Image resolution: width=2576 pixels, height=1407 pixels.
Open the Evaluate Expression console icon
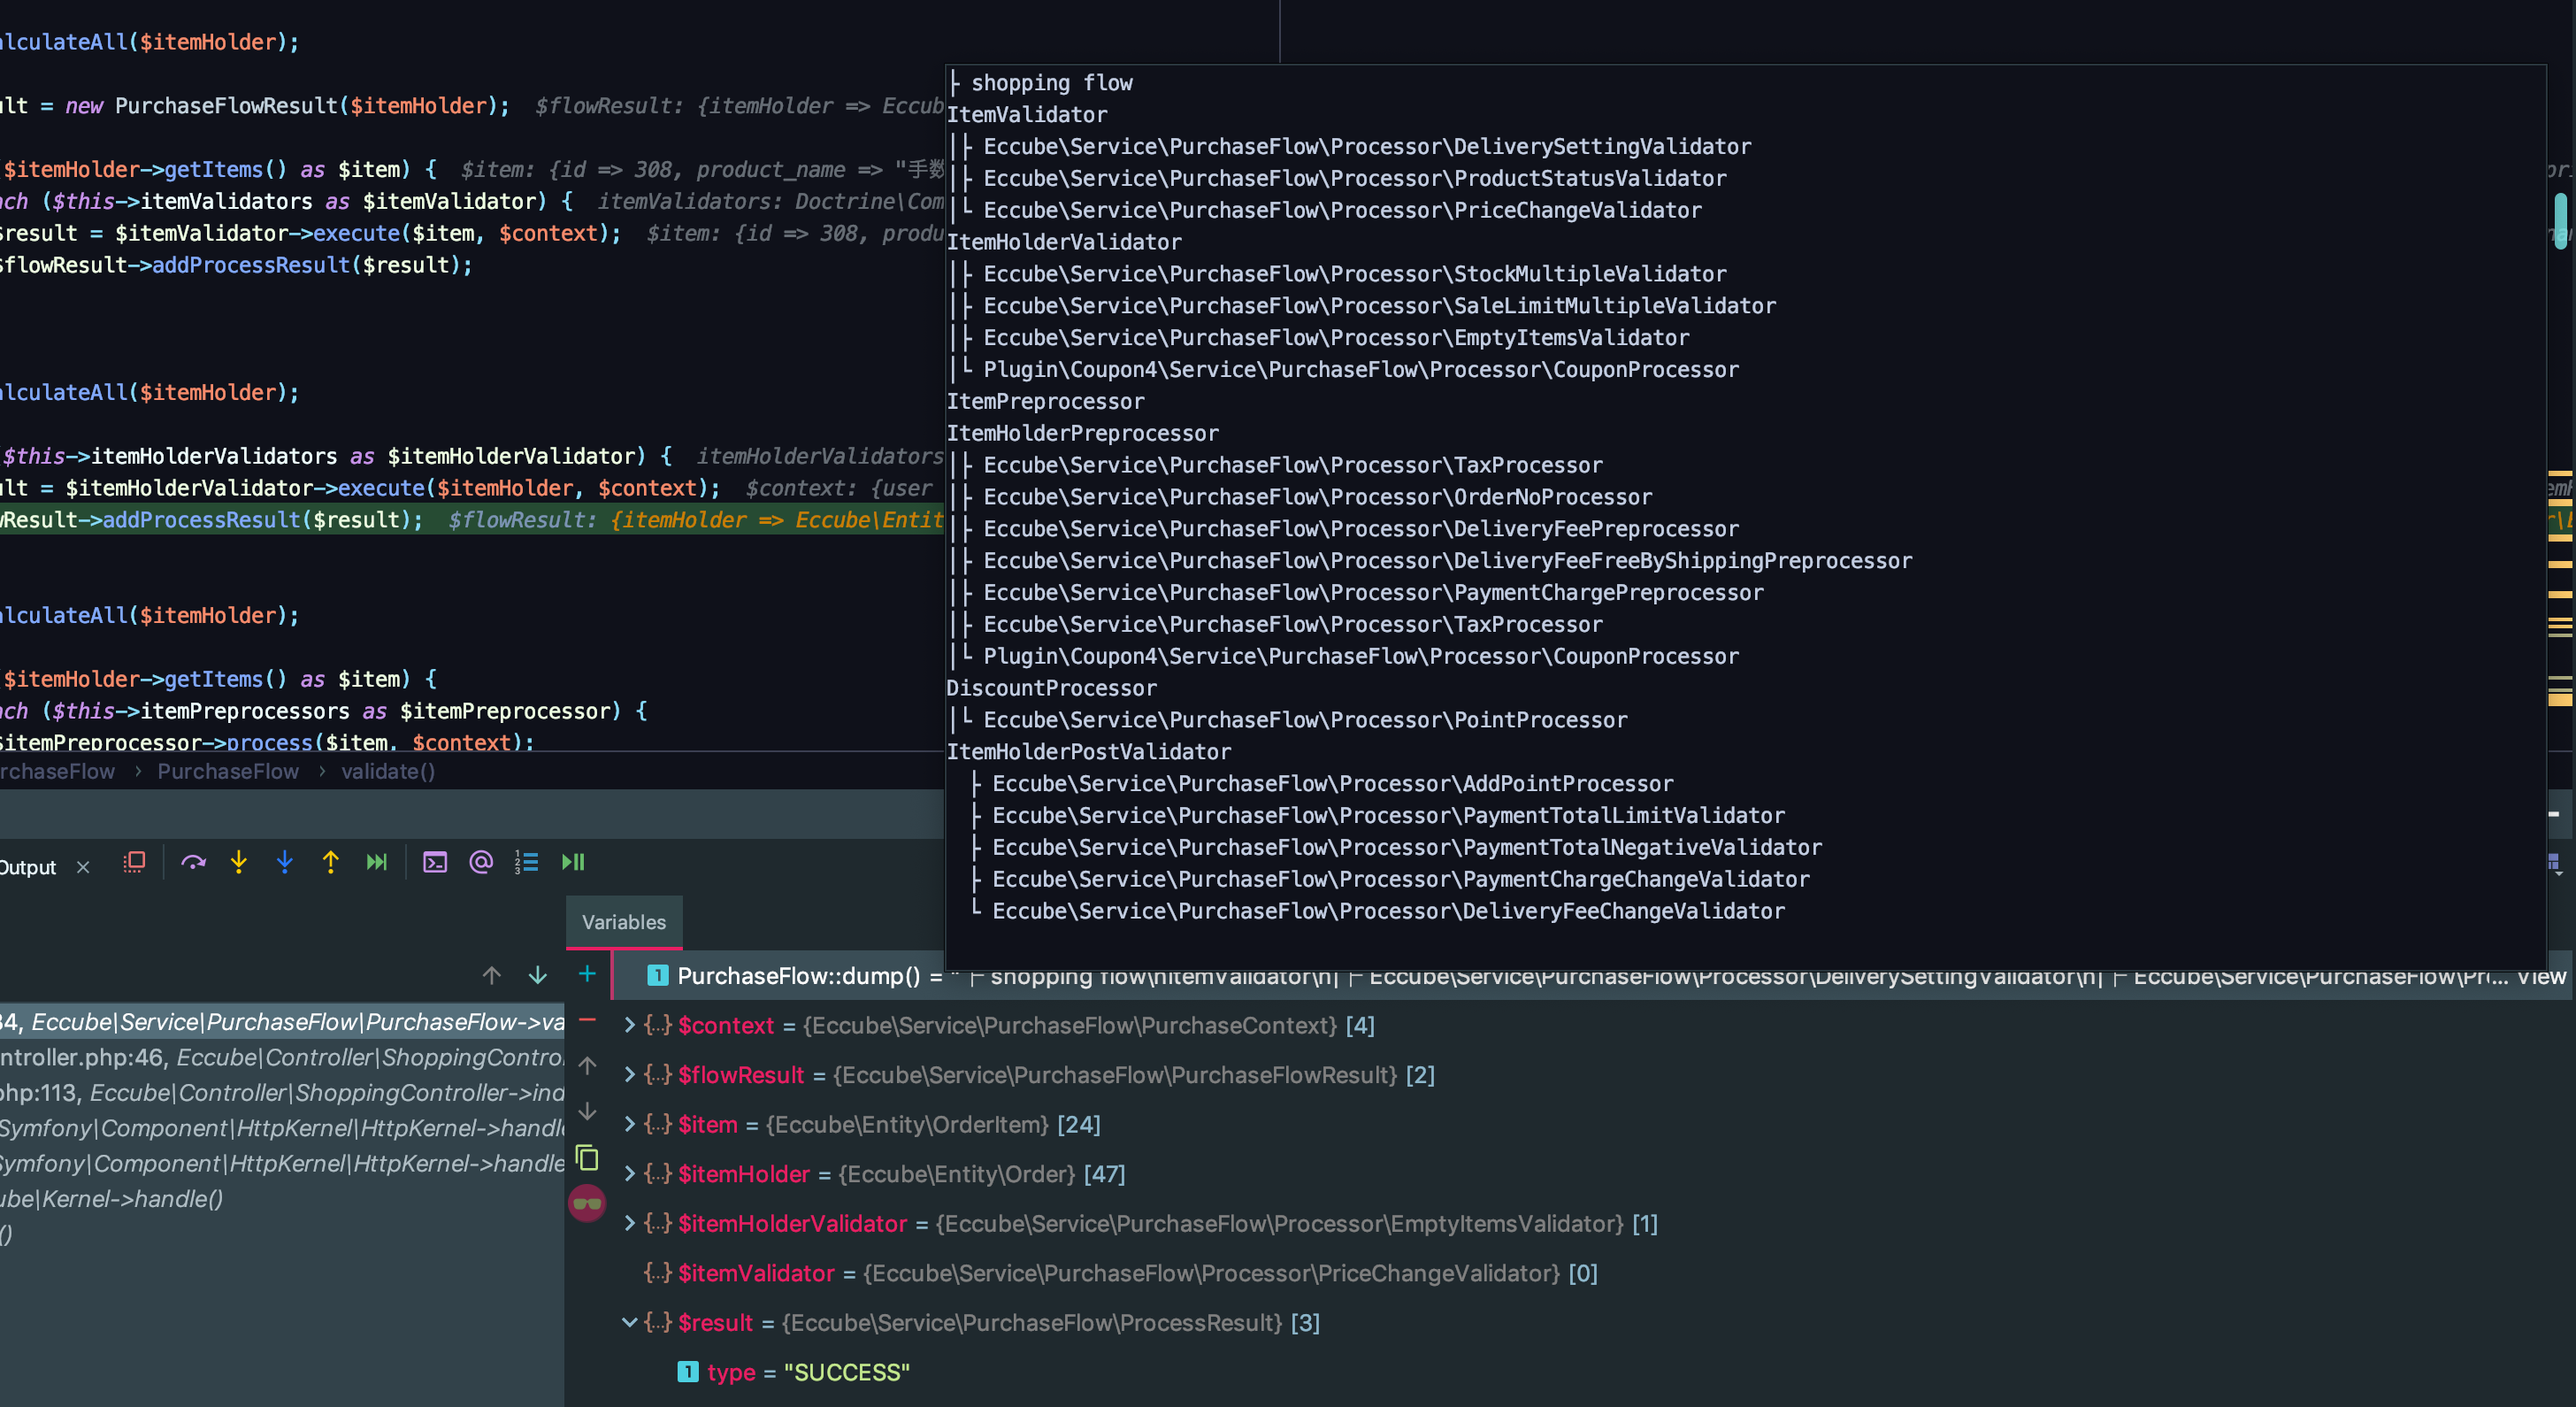tap(435, 862)
